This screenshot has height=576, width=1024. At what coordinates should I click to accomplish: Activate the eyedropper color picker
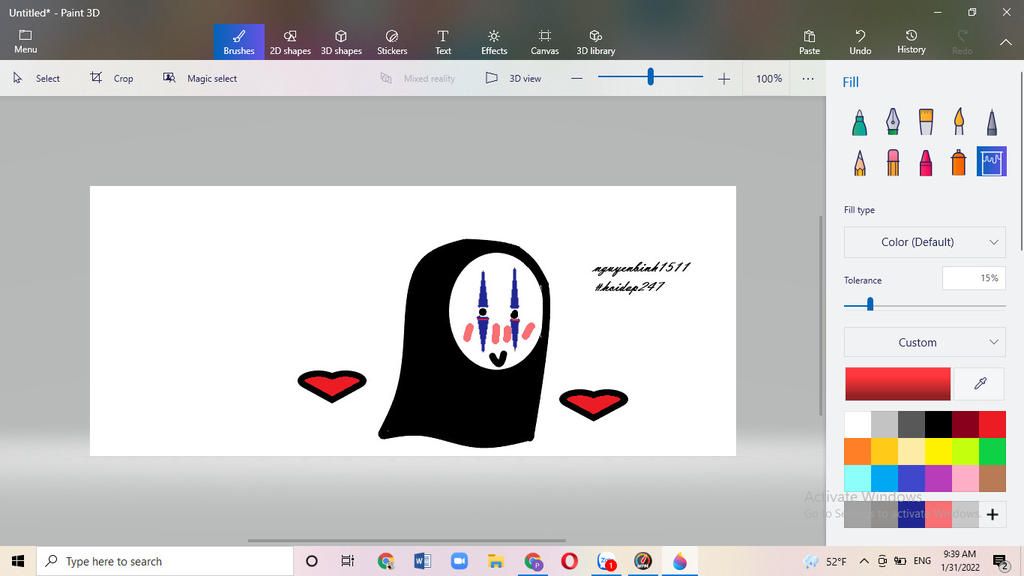click(x=980, y=383)
